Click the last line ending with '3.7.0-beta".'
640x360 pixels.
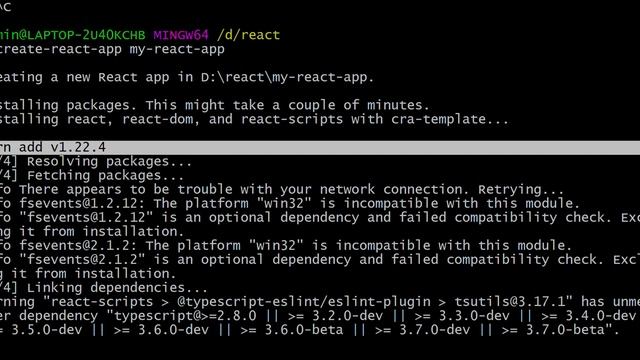[310, 330]
